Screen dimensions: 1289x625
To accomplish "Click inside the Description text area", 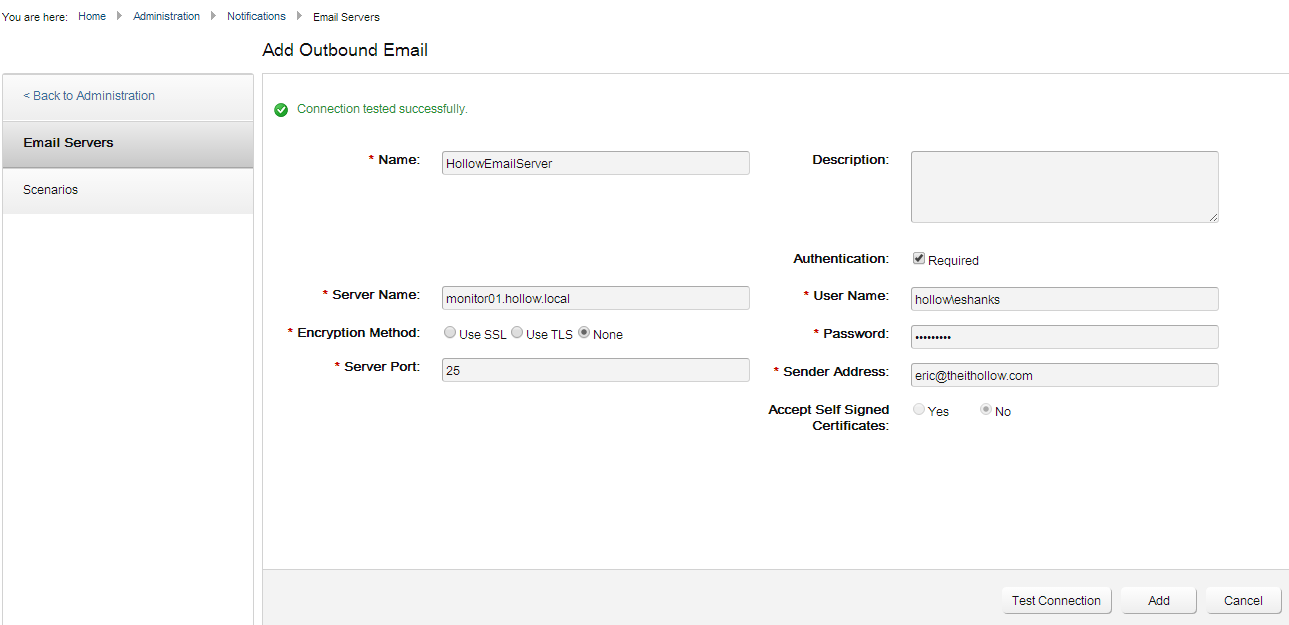I will [x=1064, y=186].
